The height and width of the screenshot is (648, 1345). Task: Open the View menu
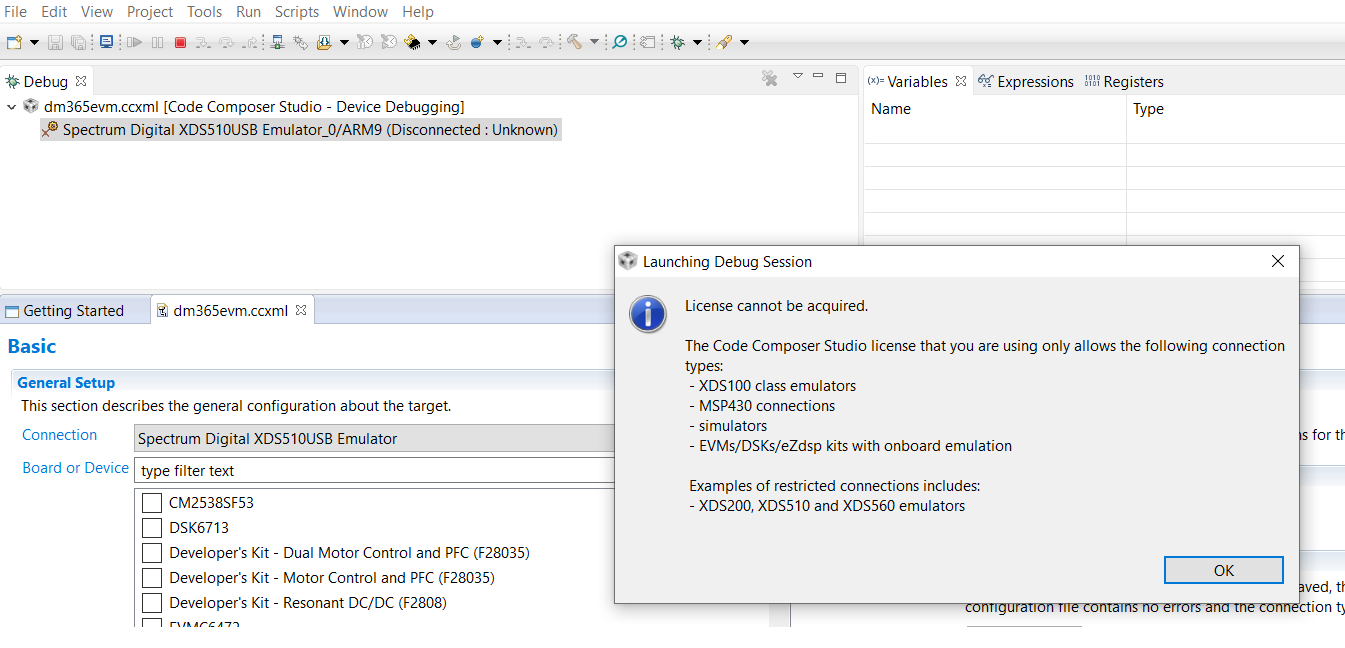[97, 12]
